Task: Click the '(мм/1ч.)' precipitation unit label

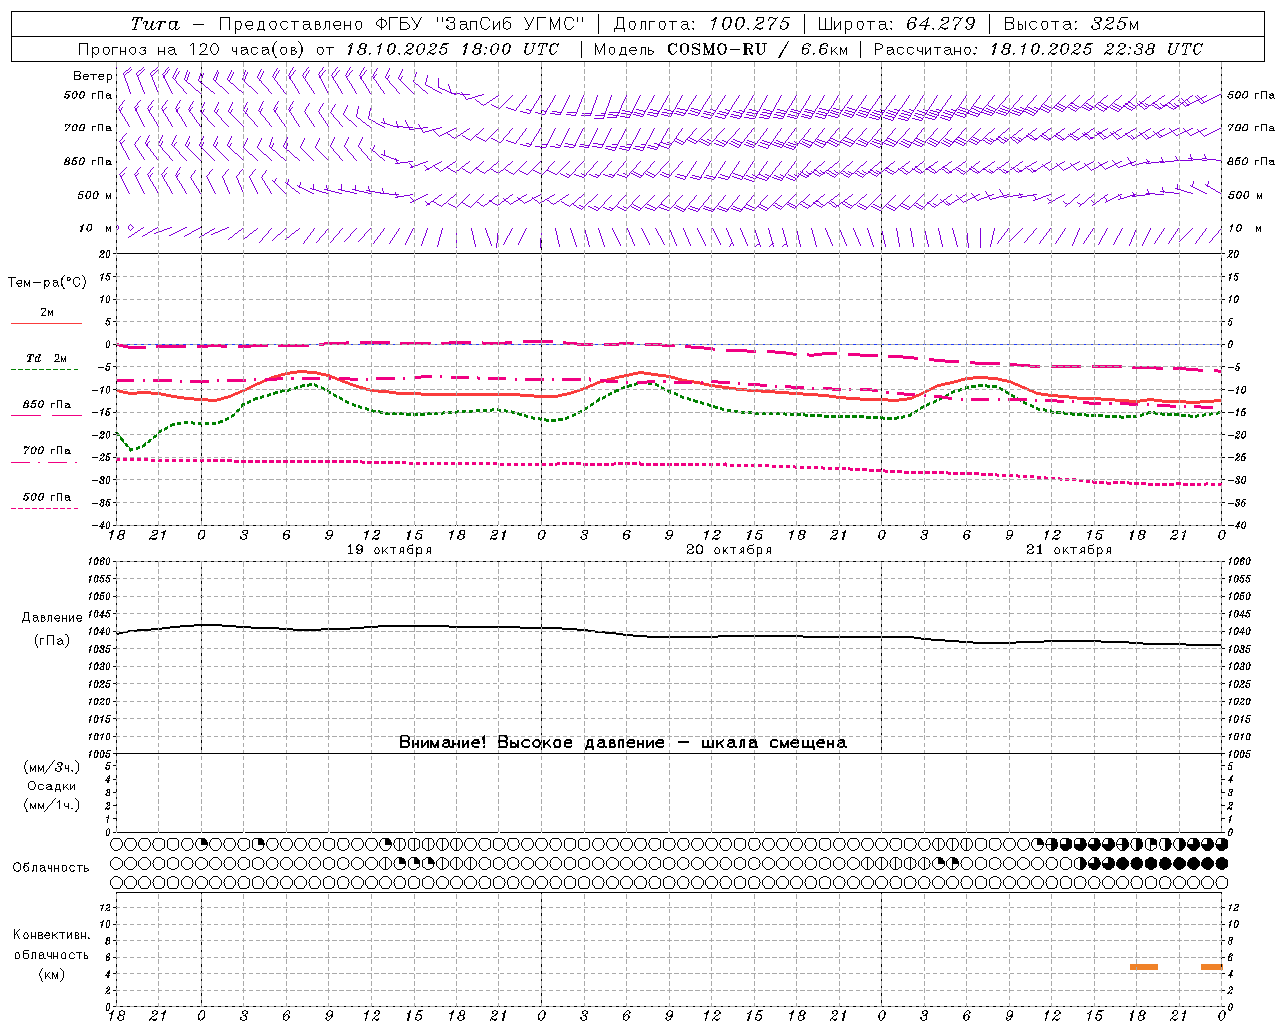Action: [x=52, y=805]
